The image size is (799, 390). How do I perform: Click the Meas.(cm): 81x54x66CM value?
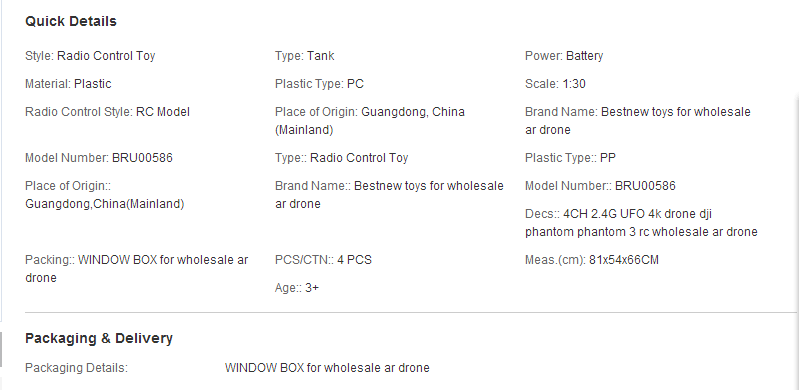592,260
